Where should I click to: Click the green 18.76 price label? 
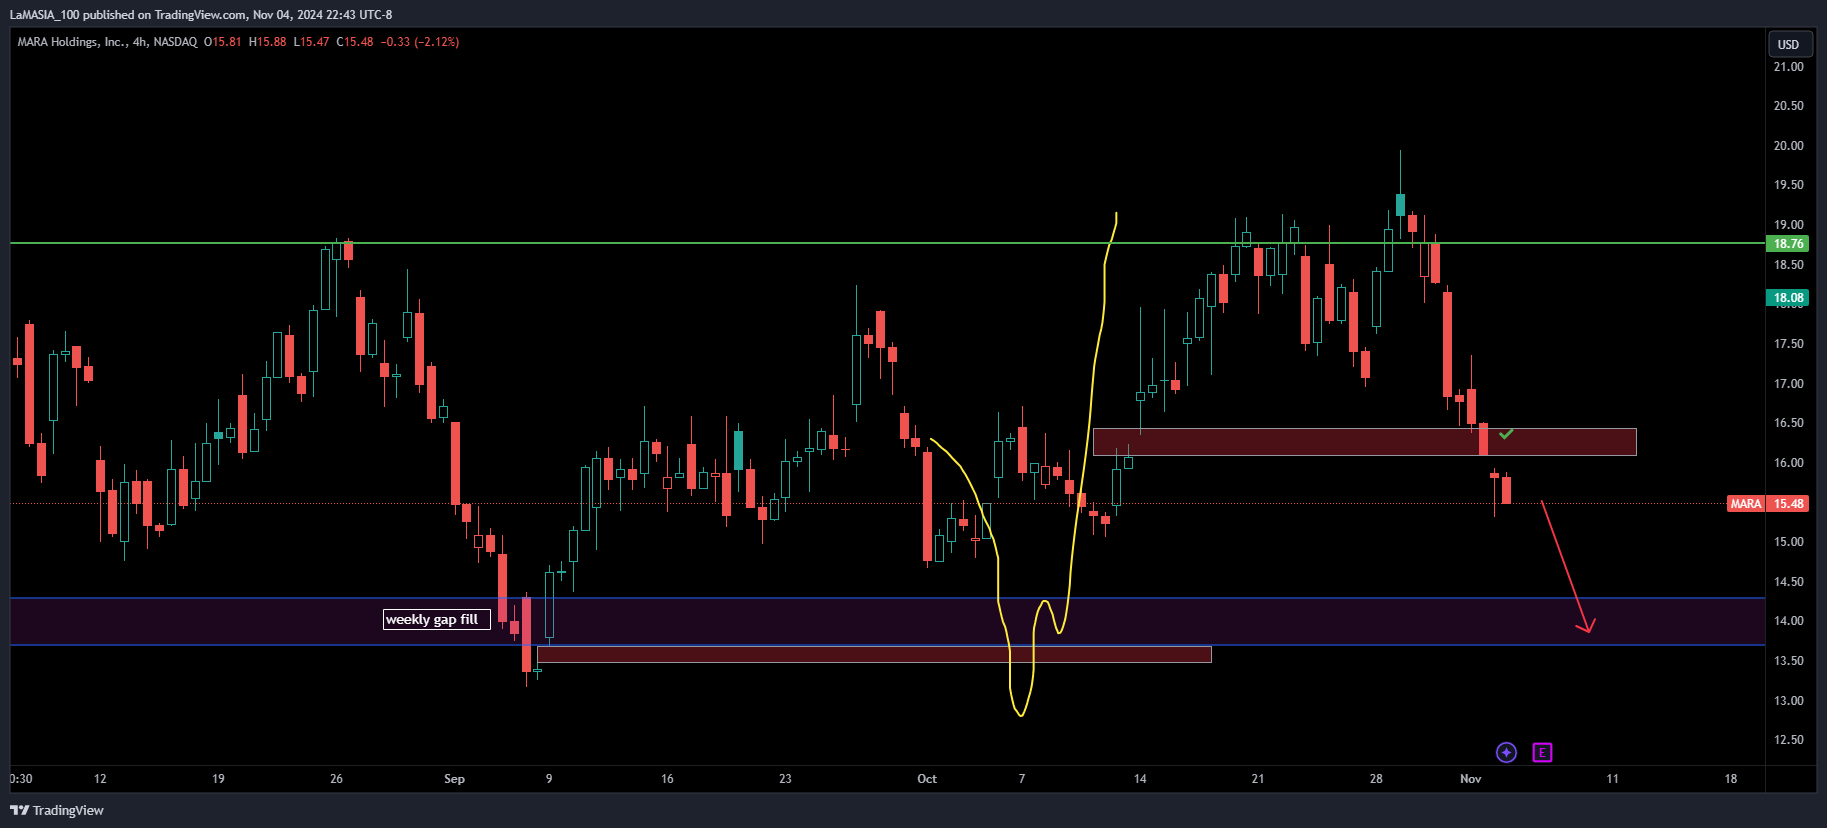pos(1788,243)
